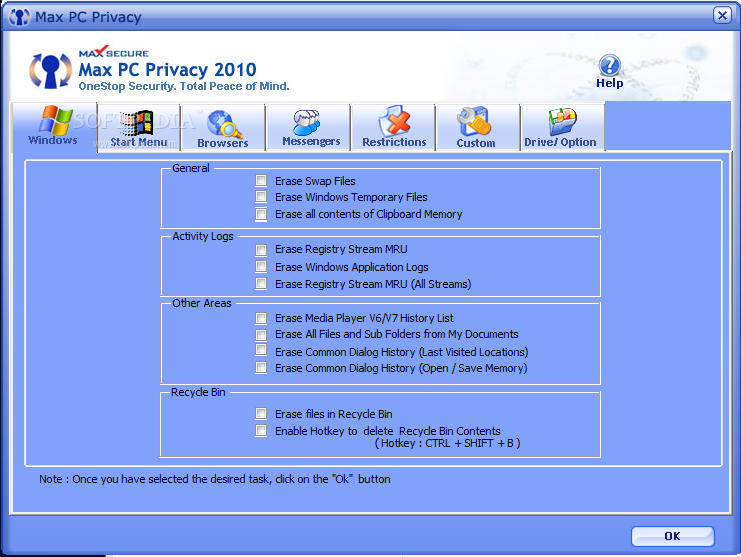Screen dimensions: 741x557
Task: Click the Help question mark icon
Action: [x=610, y=66]
